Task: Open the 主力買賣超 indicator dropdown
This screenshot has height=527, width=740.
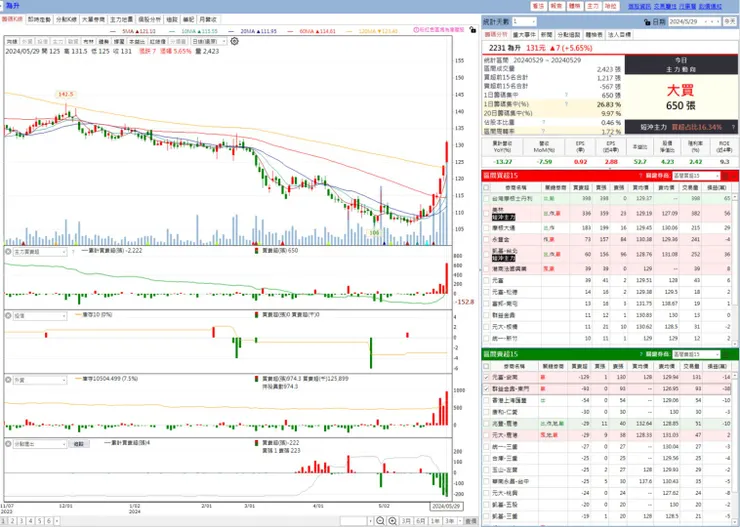Action: pyautogui.click(x=40, y=252)
